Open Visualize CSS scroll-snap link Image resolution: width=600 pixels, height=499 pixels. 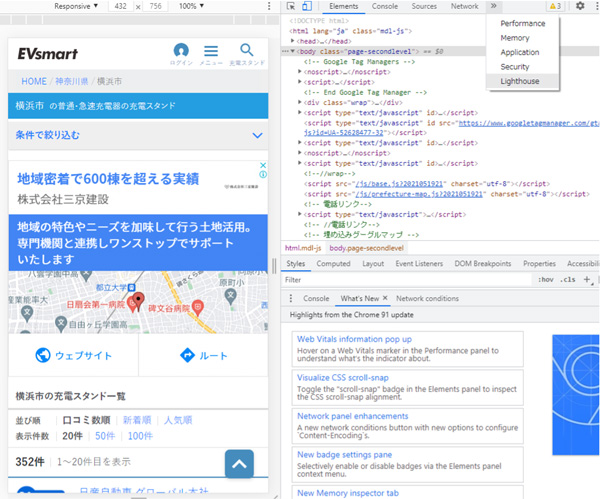pos(343,377)
